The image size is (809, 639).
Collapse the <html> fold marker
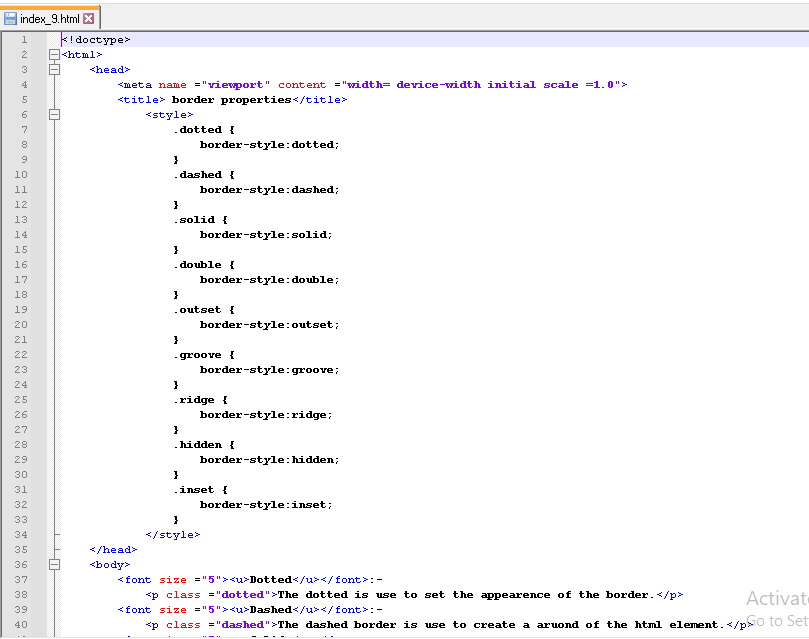click(54, 55)
